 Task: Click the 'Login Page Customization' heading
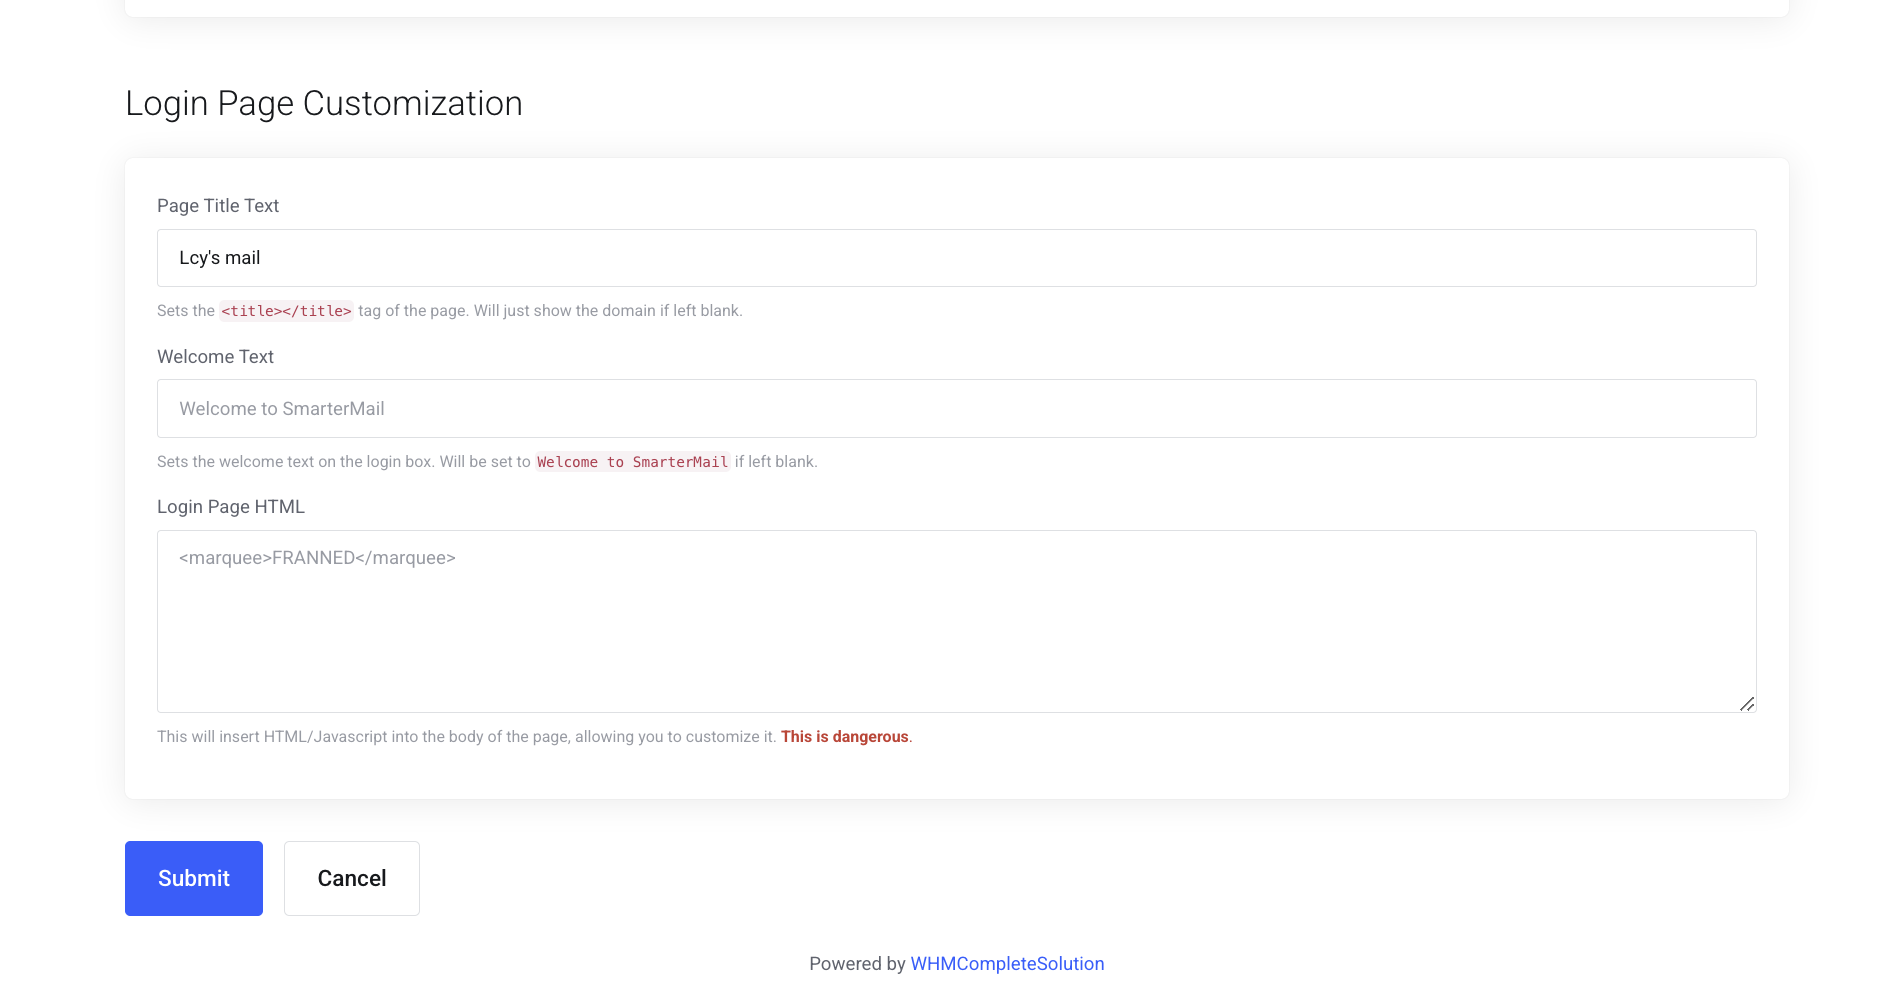tap(324, 104)
